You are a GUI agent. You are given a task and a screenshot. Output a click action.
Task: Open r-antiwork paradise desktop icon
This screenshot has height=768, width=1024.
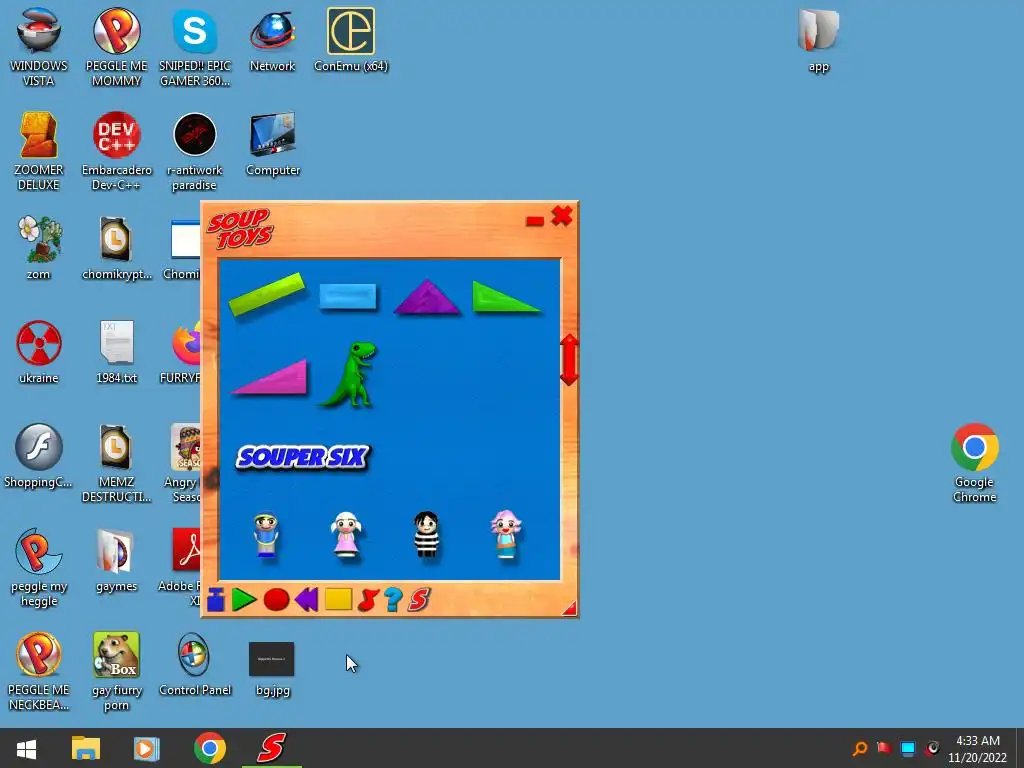[195, 151]
